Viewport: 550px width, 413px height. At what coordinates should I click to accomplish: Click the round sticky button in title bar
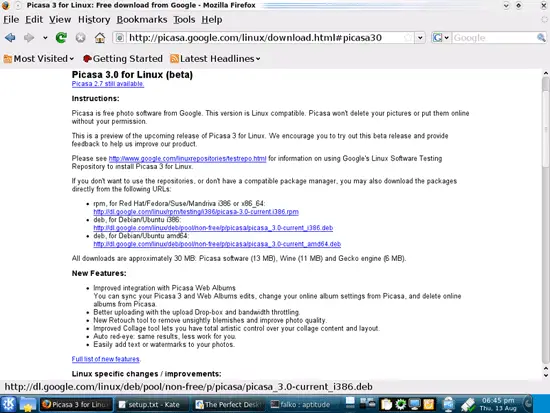tap(18, 5)
